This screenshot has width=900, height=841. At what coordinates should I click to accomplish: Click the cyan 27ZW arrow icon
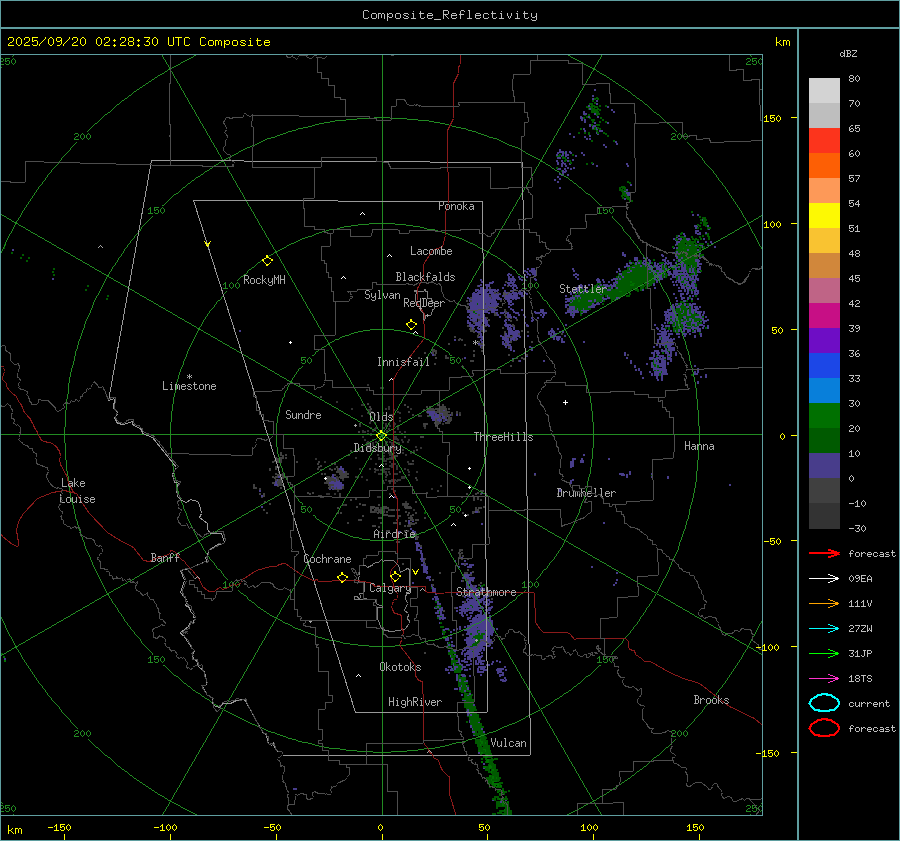824,628
